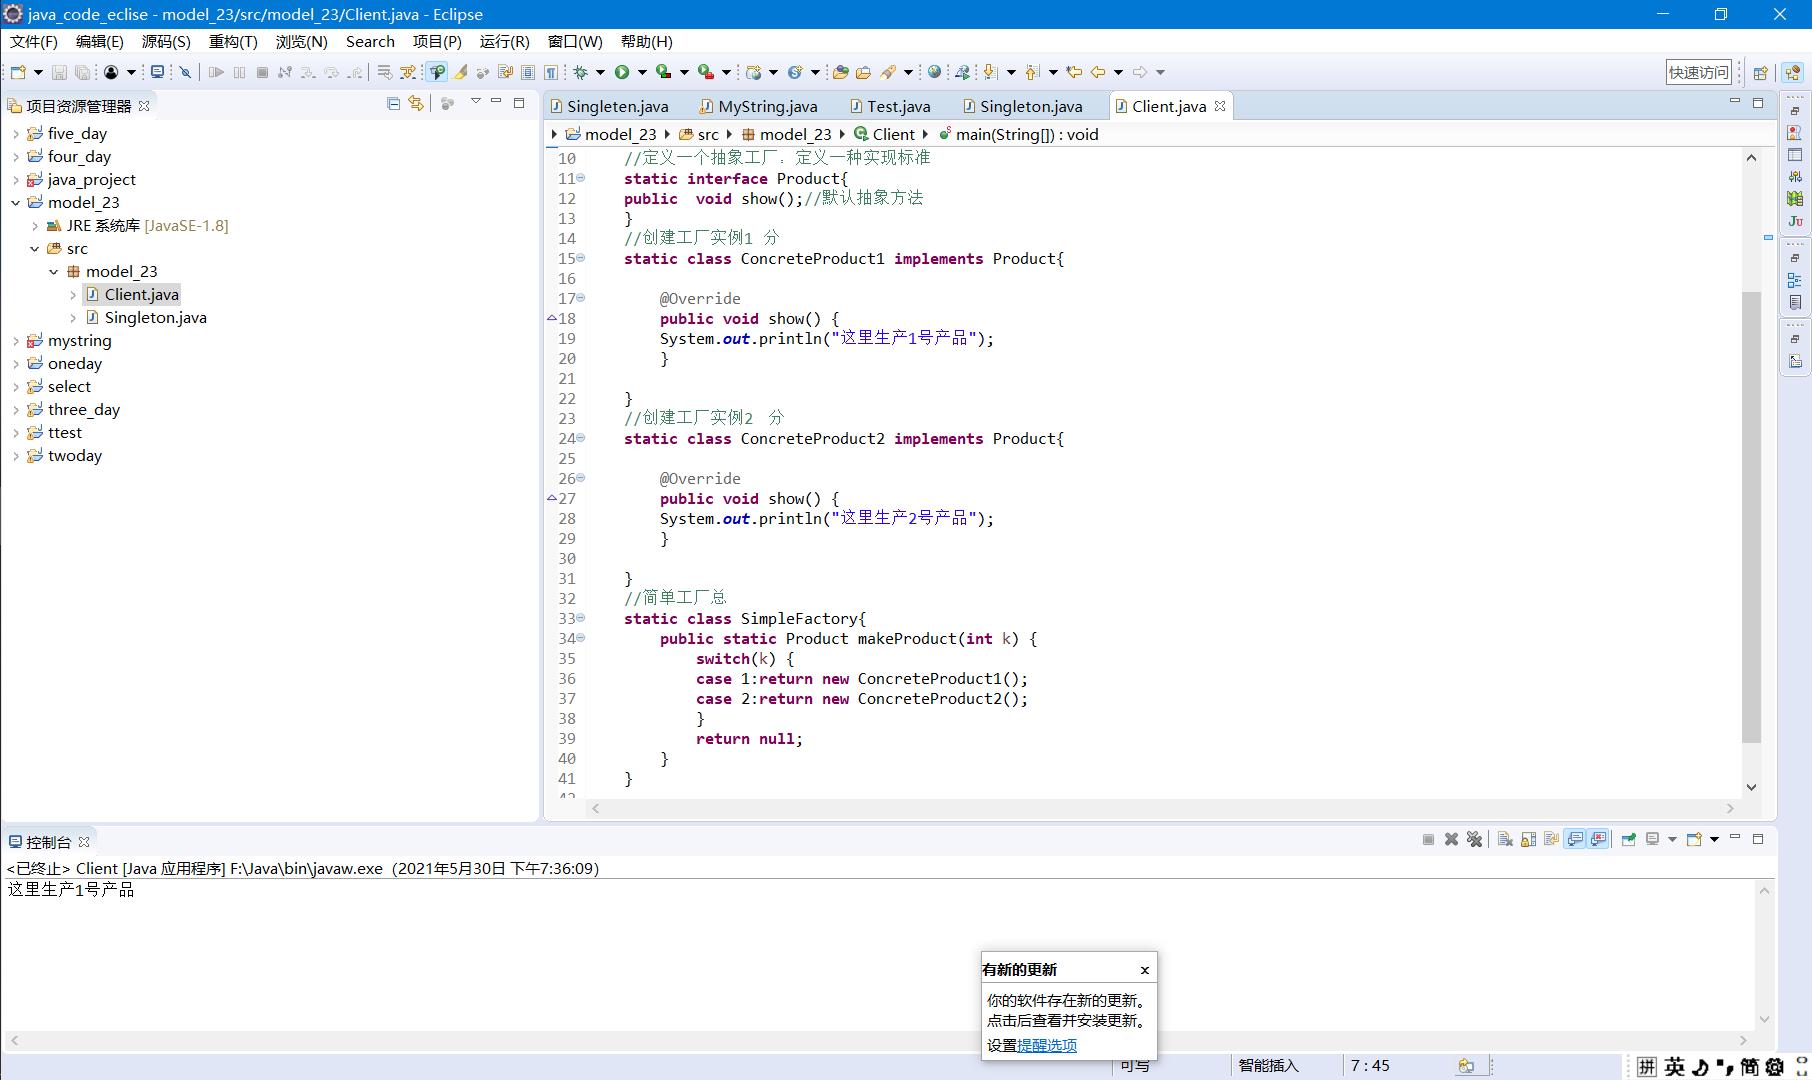The height and width of the screenshot is (1080, 1812).
Task: Toggle Link with Editor in explorer
Action: 416,103
